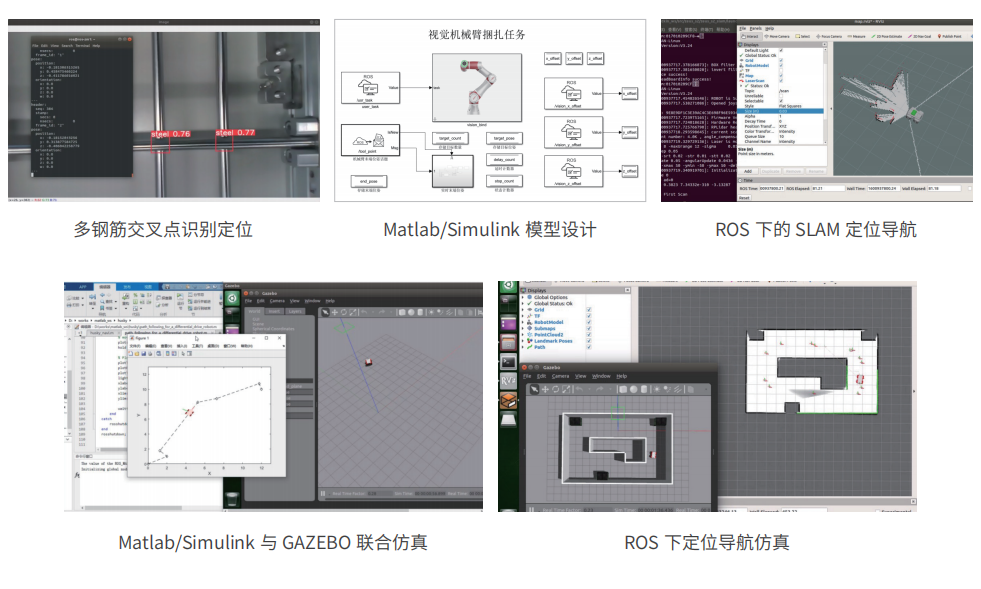Viewport: 981px width, 589px height.
Task: Click the Publish Point tool in RViz
Action: pyautogui.click(x=950, y=36)
